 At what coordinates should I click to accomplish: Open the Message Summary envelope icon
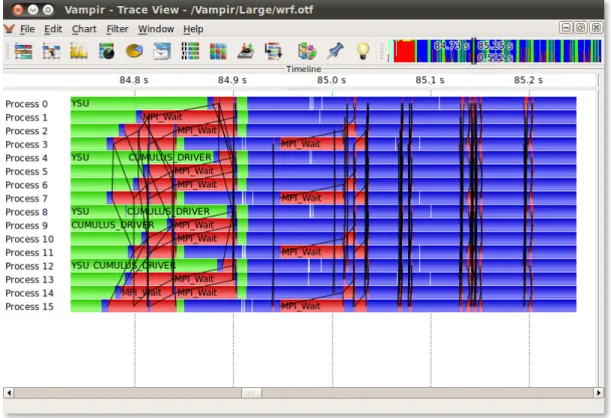[x=162, y=51]
